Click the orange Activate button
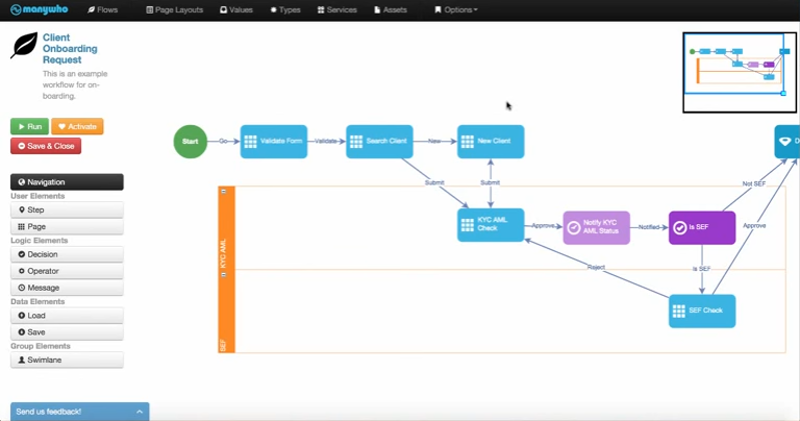 77,127
